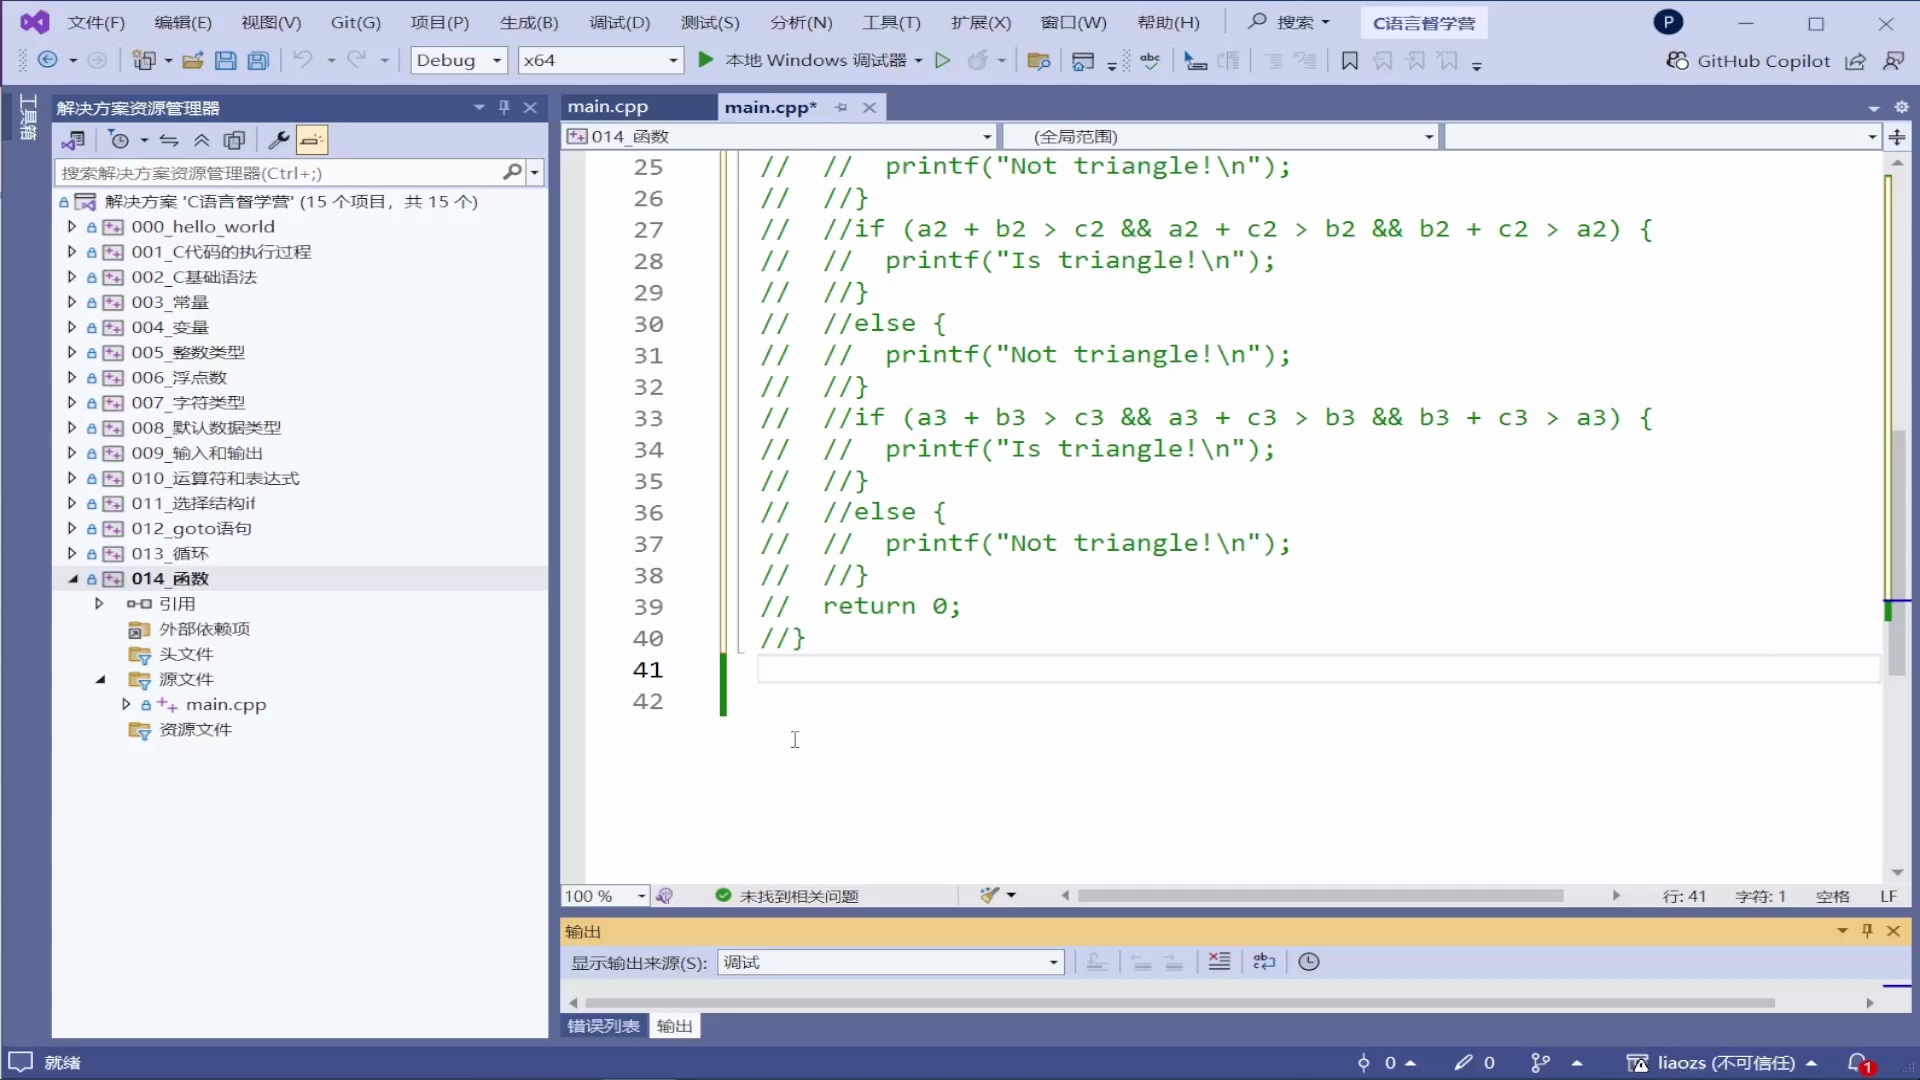The width and height of the screenshot is (1920, 1080).
Task: Expand the 013_循环 project node
Action: click(x=72, y=553)
